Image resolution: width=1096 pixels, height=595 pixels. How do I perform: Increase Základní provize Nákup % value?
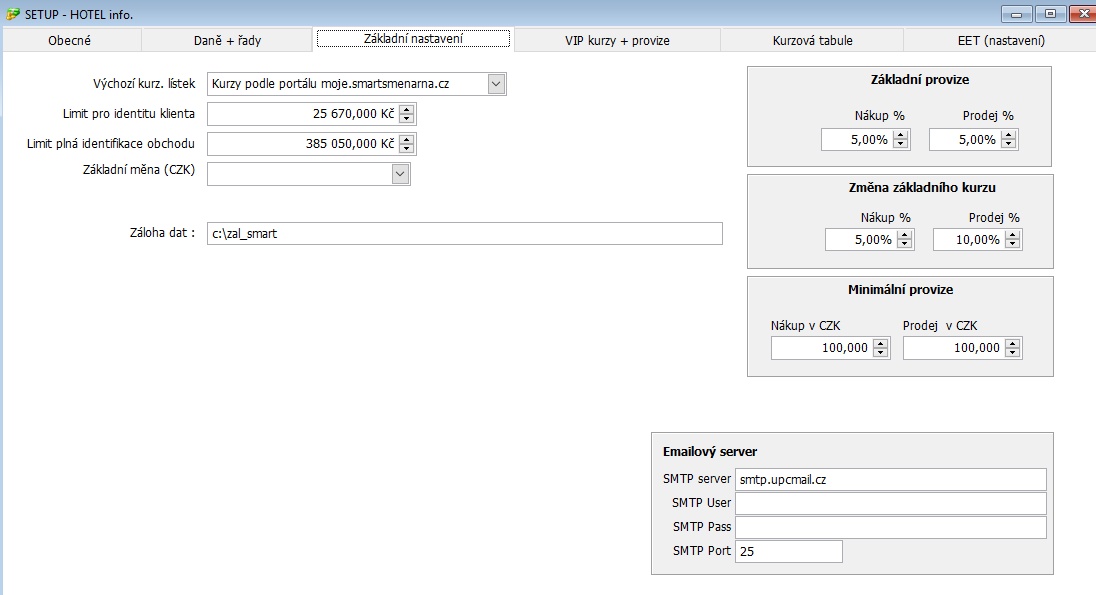tap(901, 135)
